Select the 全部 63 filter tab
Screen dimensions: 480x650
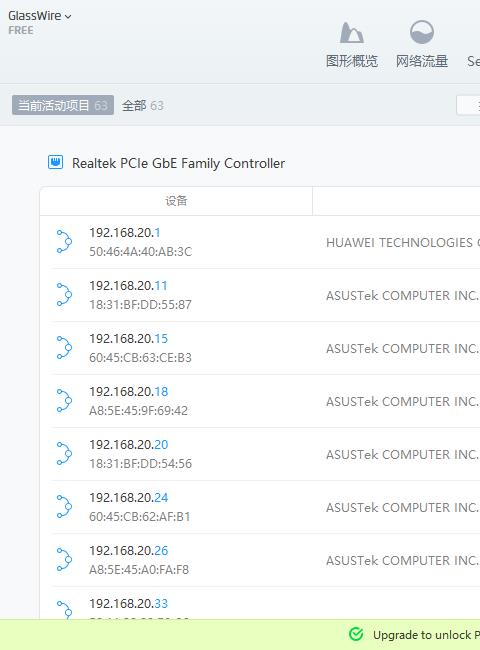143,105
